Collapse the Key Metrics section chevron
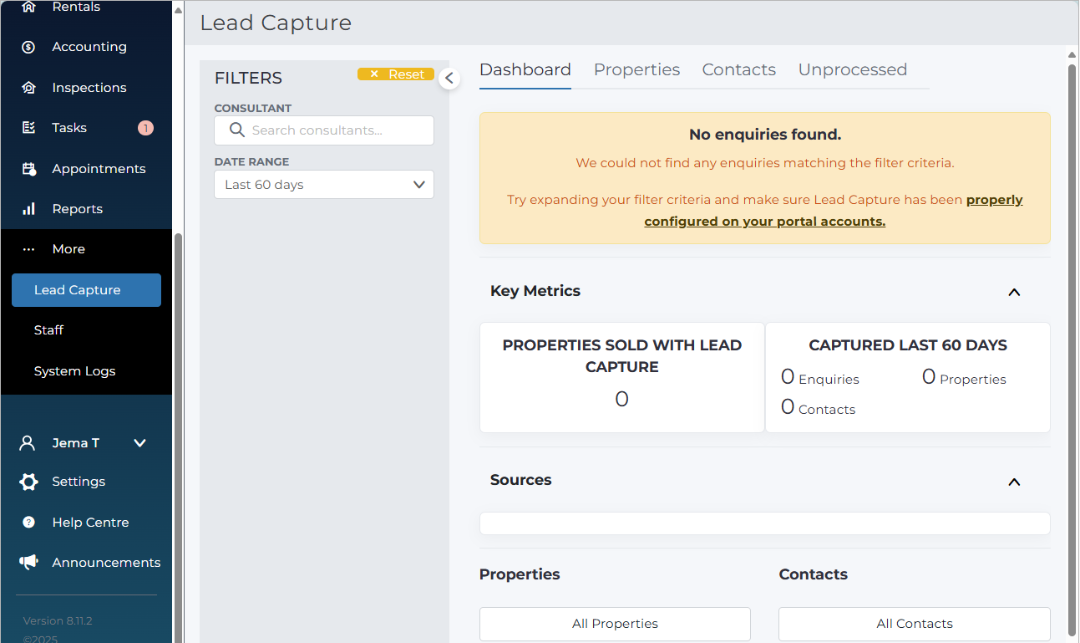The image size is (1080, 643). point(1014,293)
